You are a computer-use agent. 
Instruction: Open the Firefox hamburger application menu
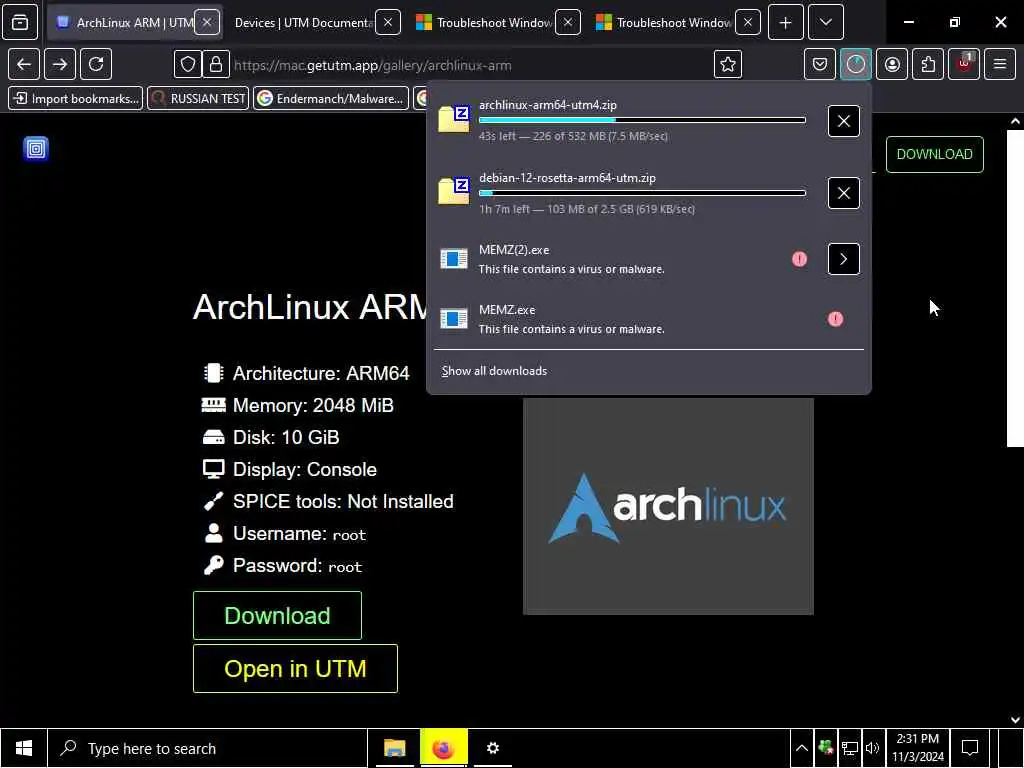click(x=1000, y=64)
